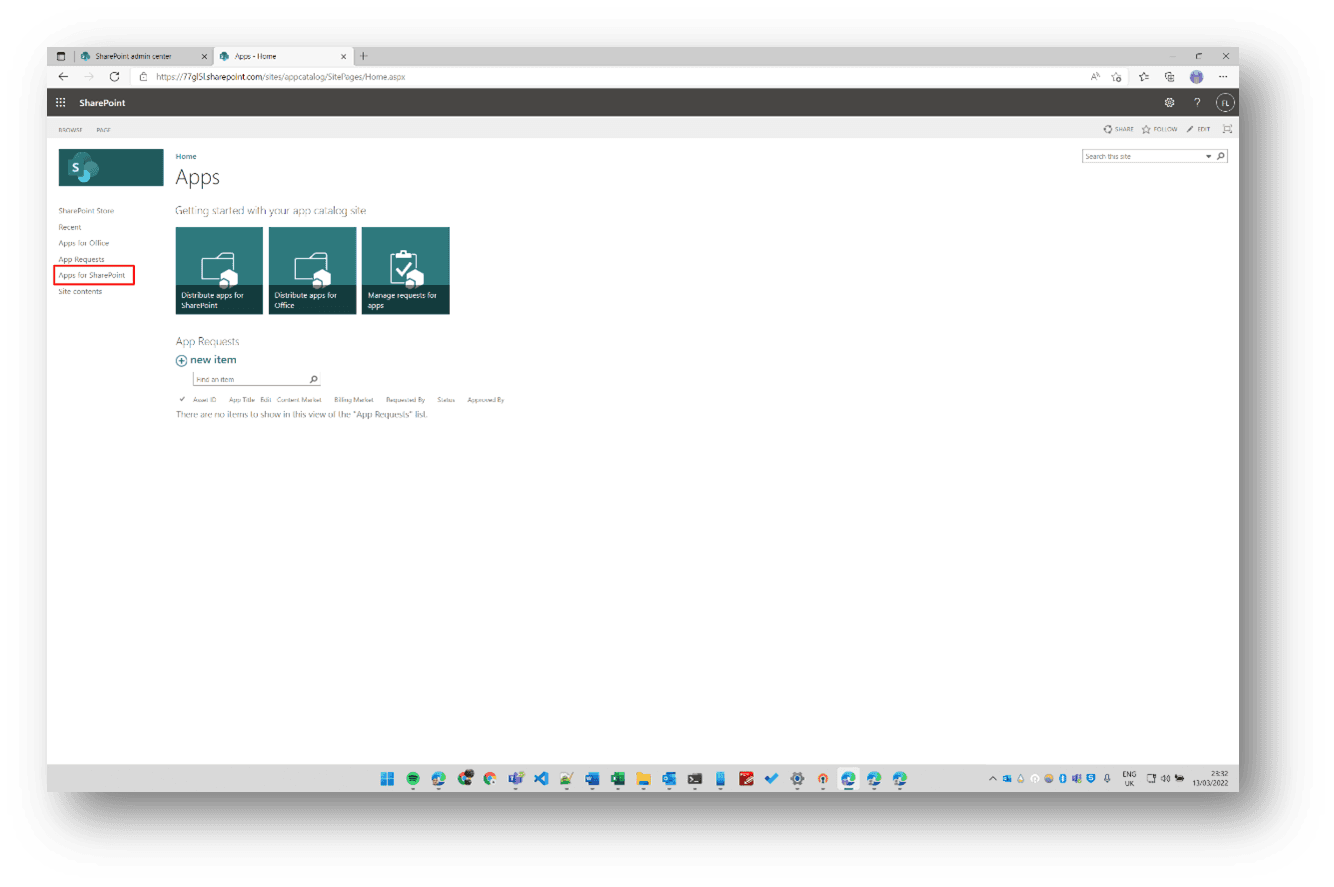Click the SharePoint title in header

coord(103,103)
